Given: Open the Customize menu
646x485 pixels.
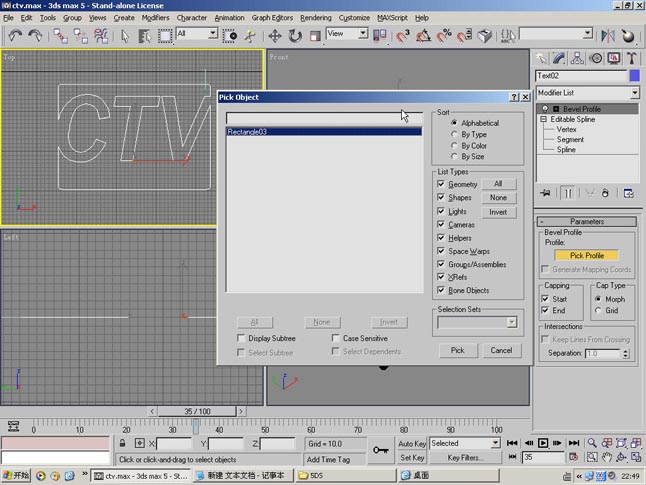Looking at the screenshot, I should [x=354, y=18].
